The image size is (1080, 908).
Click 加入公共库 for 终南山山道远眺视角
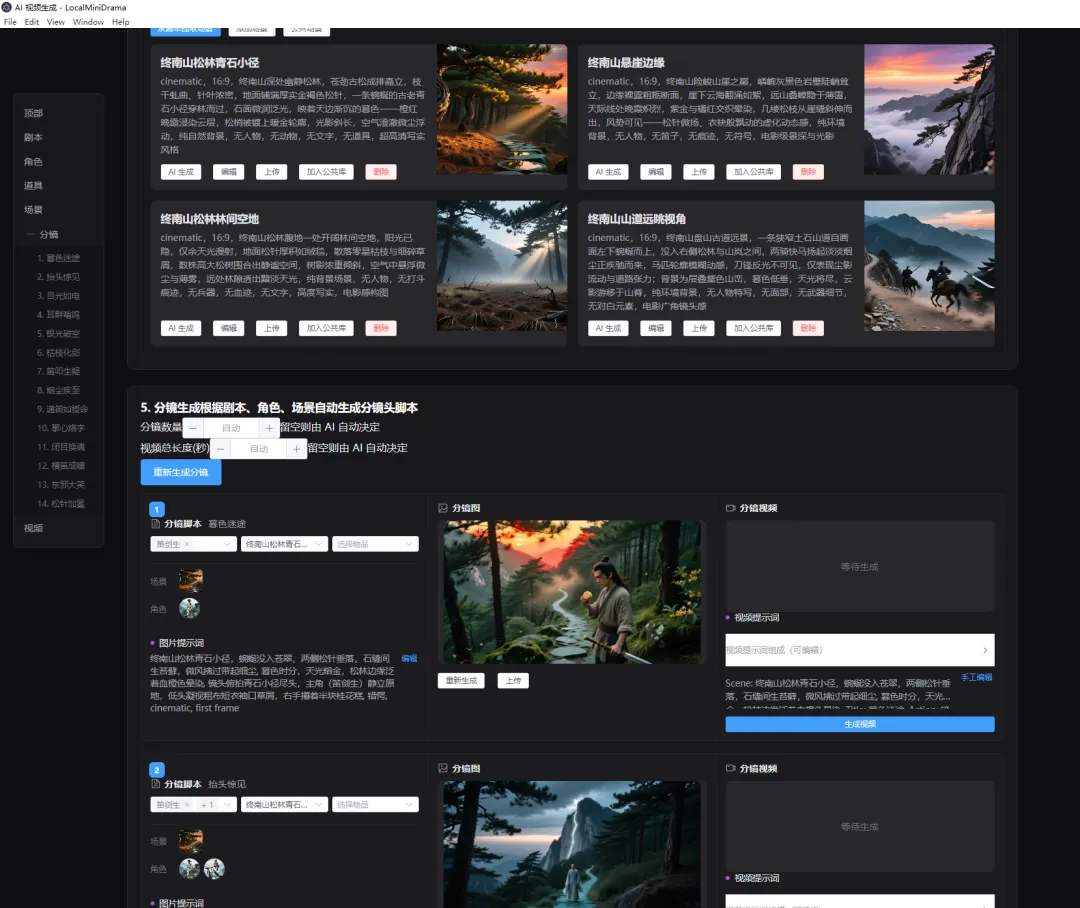[x=754, y=328]
